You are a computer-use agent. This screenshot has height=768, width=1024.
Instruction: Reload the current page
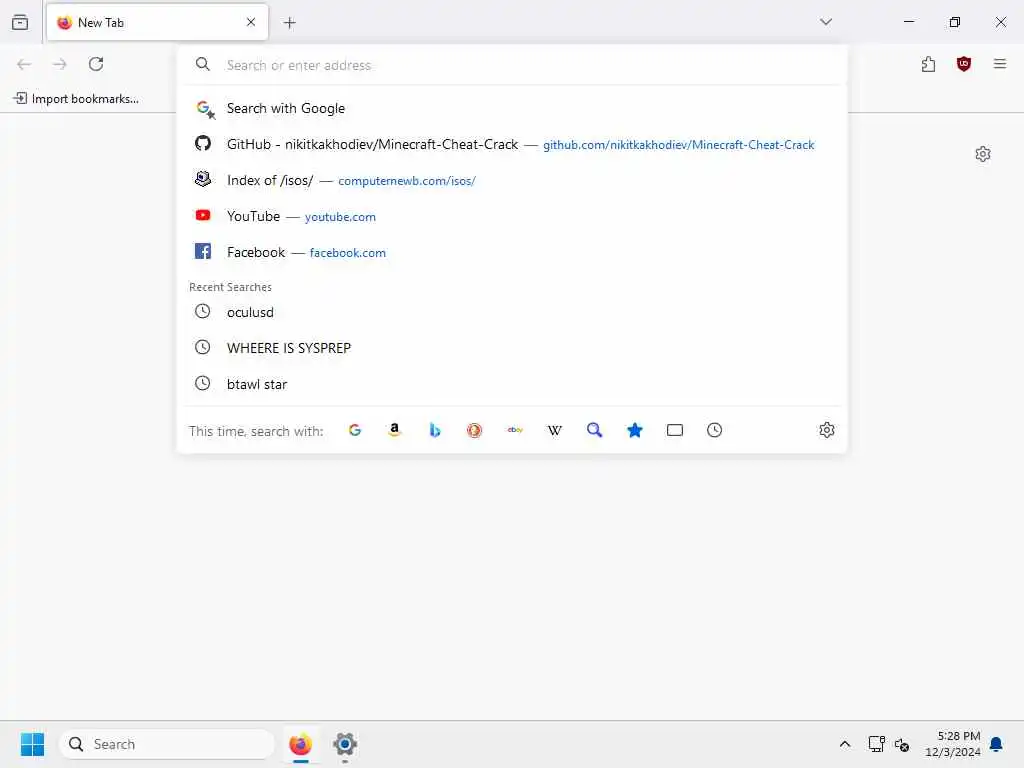click(x=96, y=64)
